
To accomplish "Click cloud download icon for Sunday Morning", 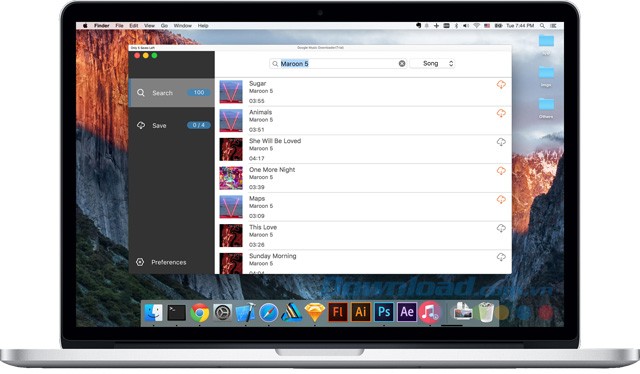I will click(501, 257).
